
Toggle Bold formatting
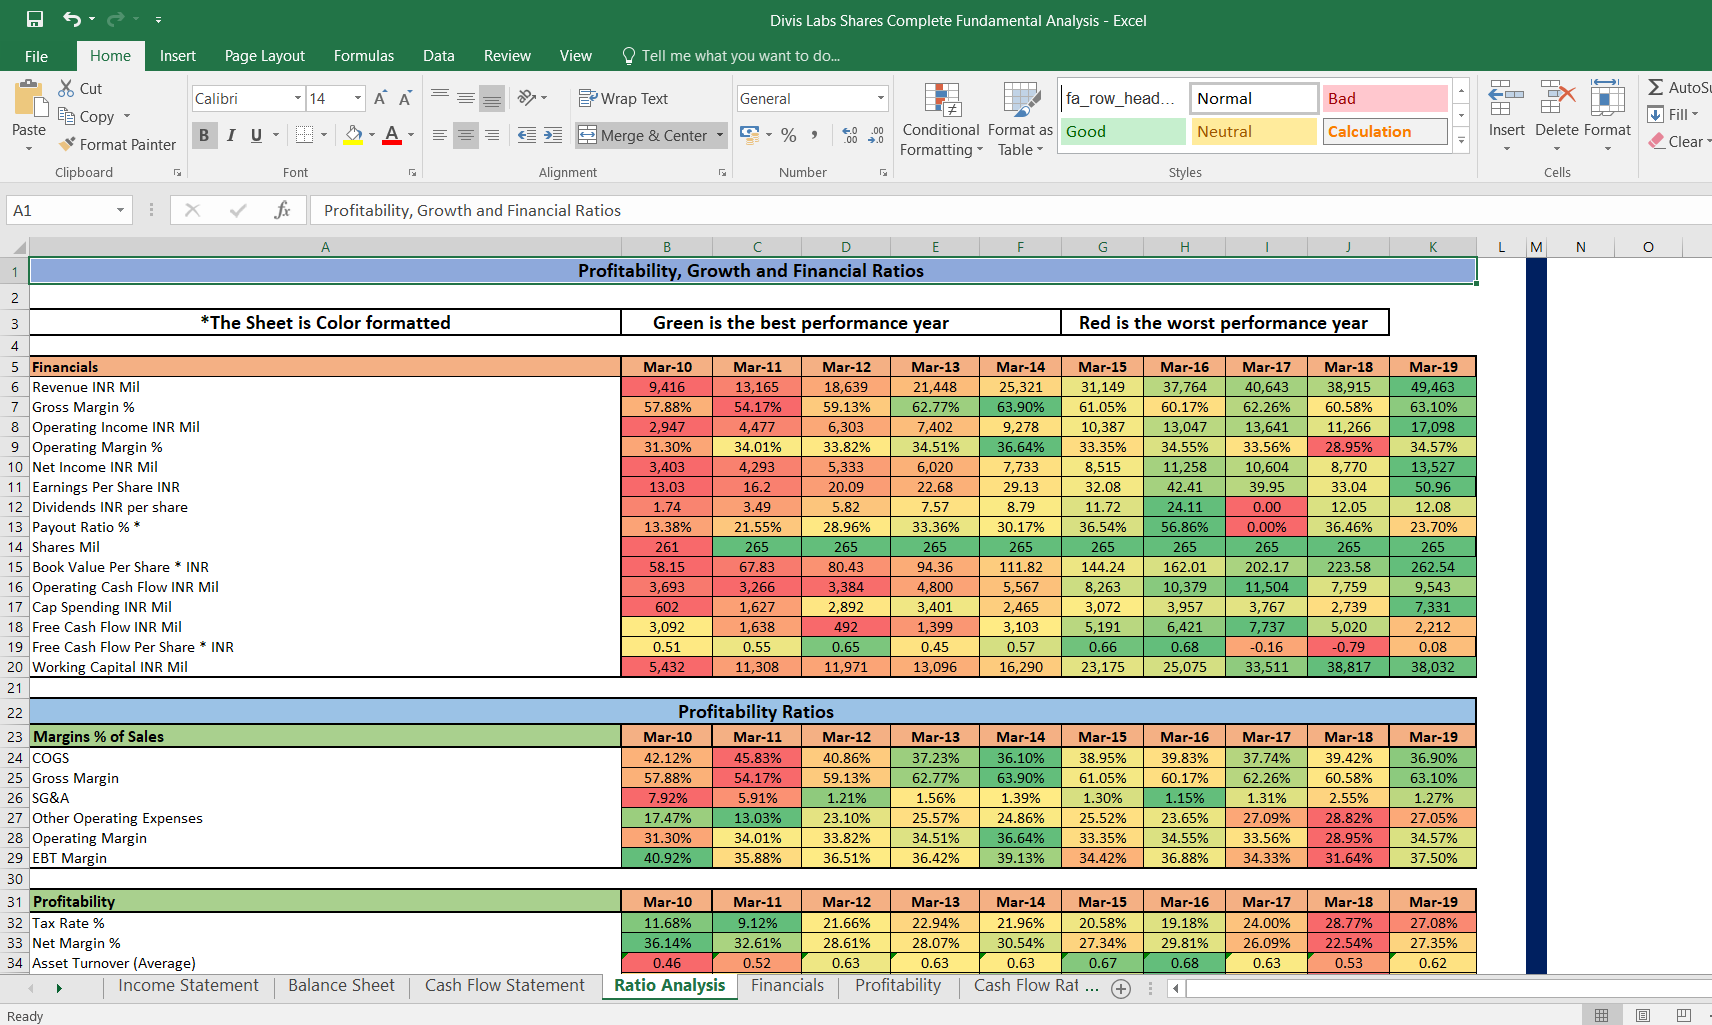[204, 135]
